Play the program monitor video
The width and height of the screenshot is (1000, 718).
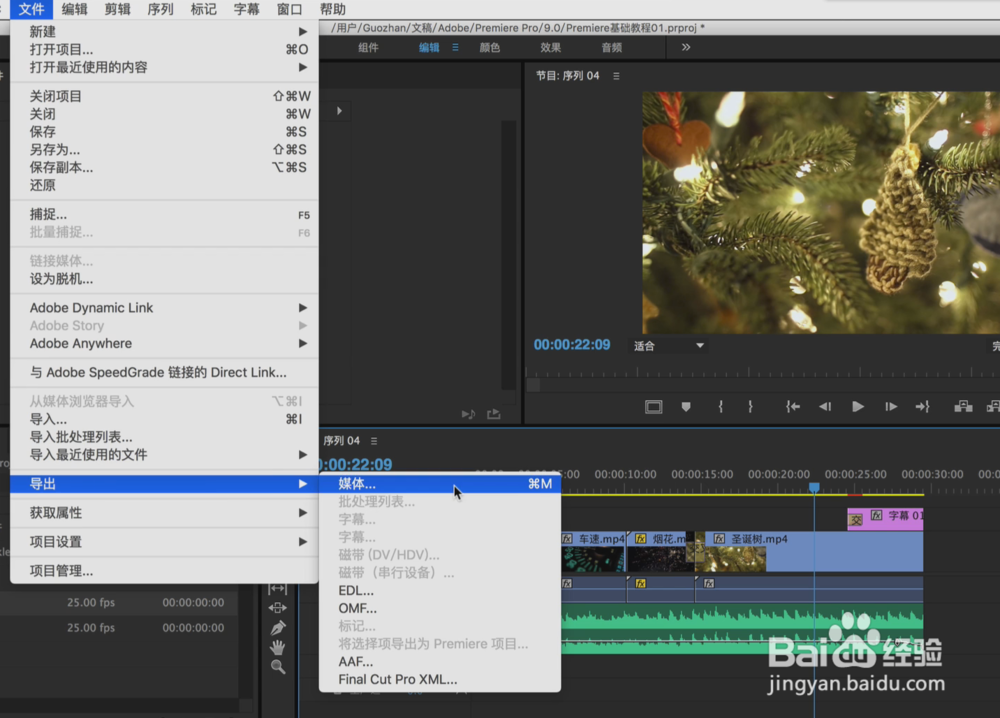[x=858, y=407]
